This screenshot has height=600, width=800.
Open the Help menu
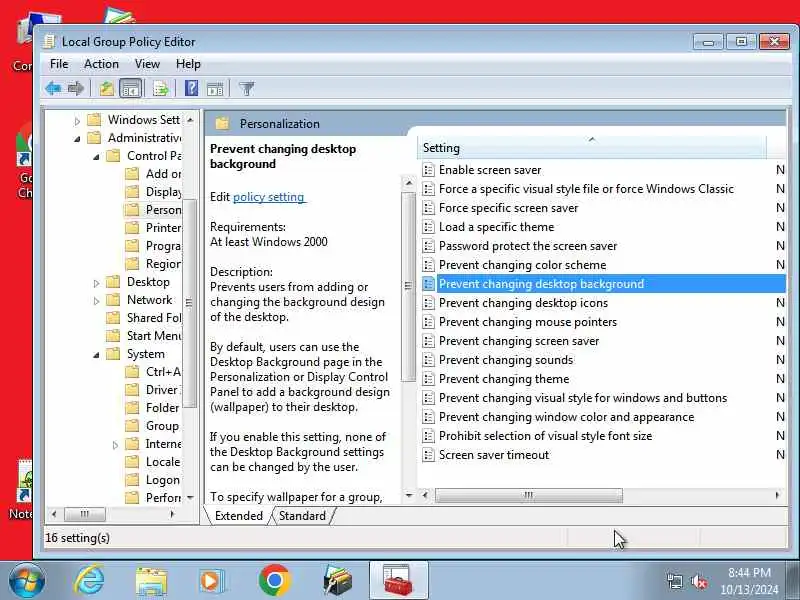(x=188, y=64)
